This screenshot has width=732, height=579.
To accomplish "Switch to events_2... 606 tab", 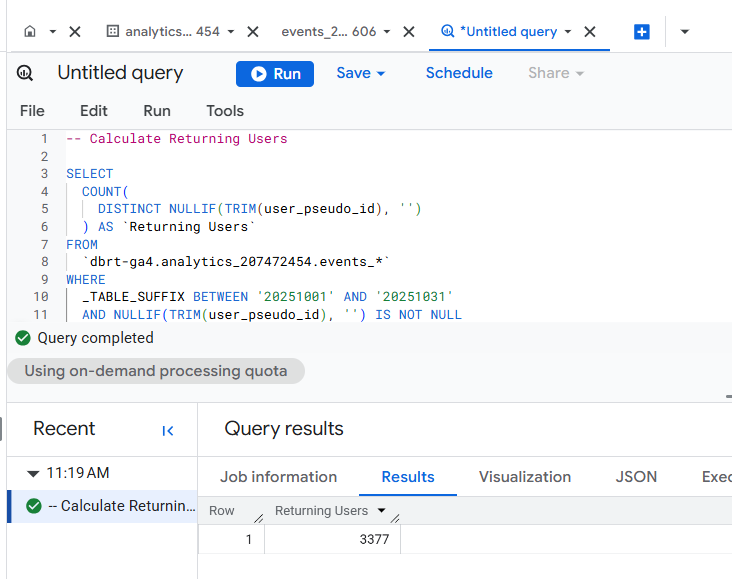I will click(329, 32).
